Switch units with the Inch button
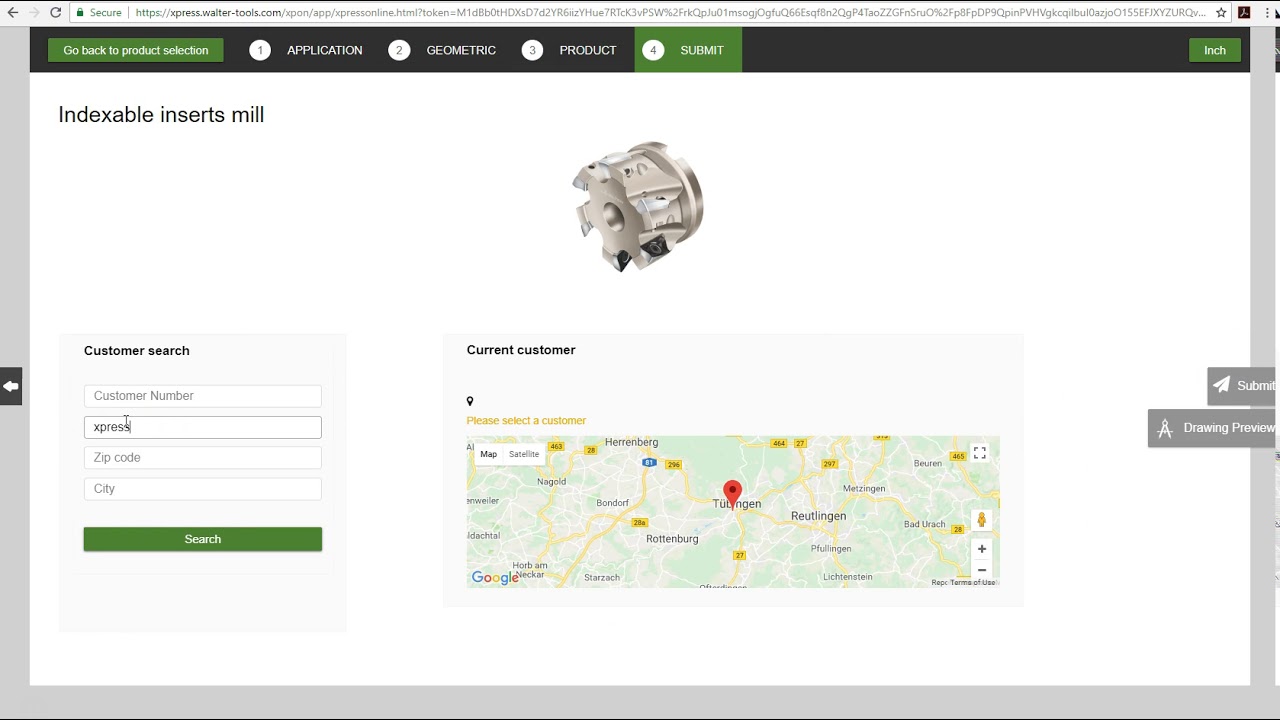Screen dimensions: 1280x720 click(x=1215, y=50)
